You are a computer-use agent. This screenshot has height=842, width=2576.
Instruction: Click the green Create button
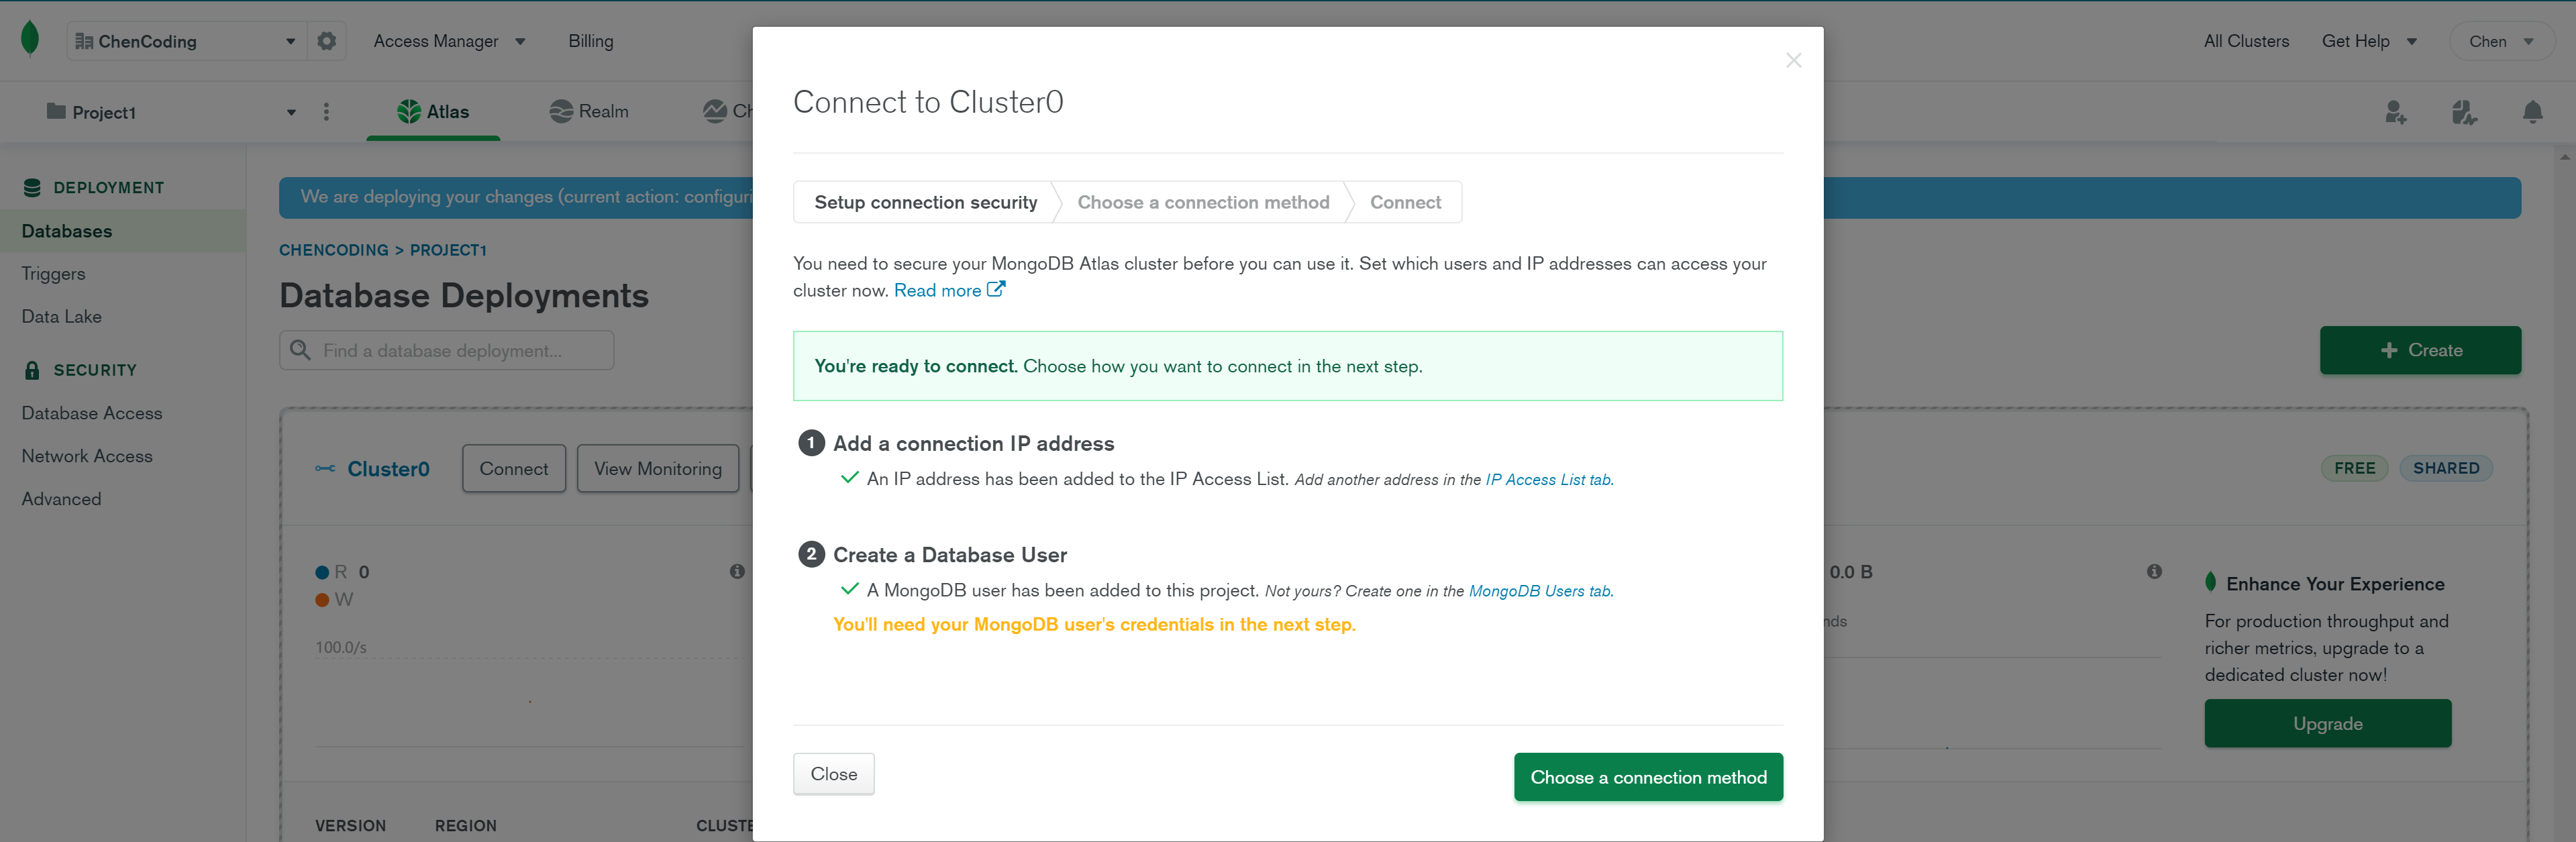click(2420, 351)
